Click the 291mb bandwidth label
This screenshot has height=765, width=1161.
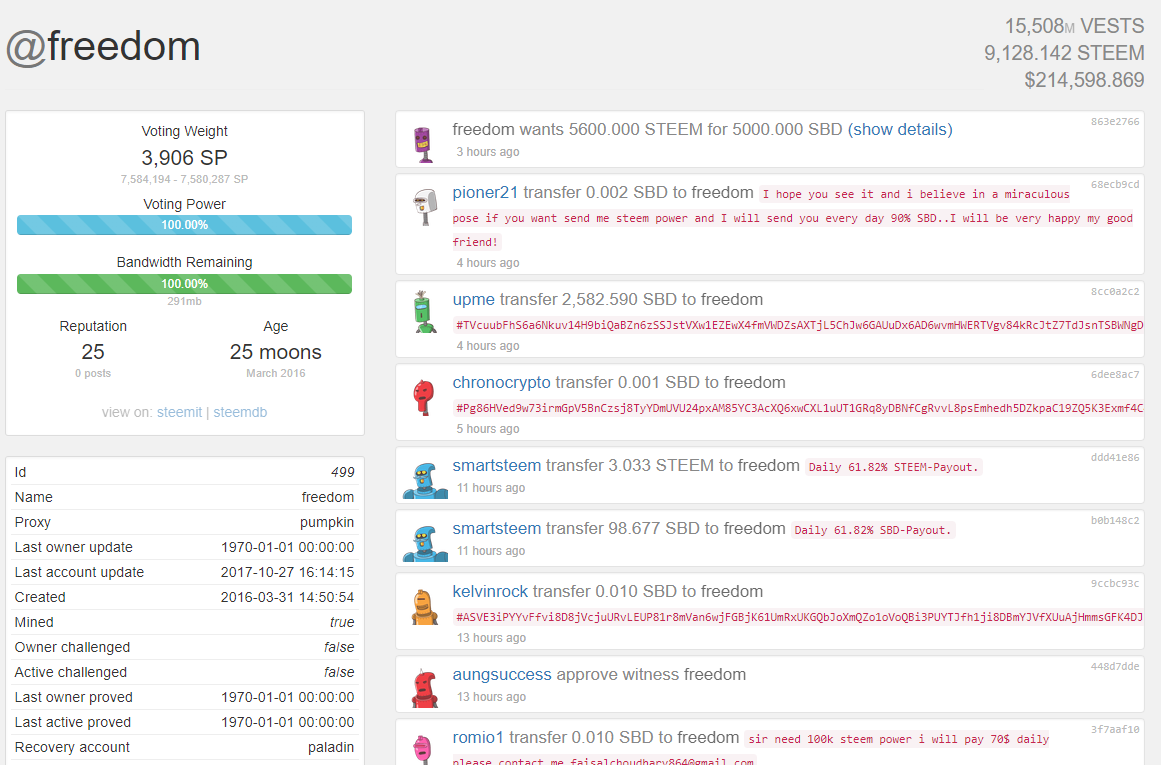184,301
